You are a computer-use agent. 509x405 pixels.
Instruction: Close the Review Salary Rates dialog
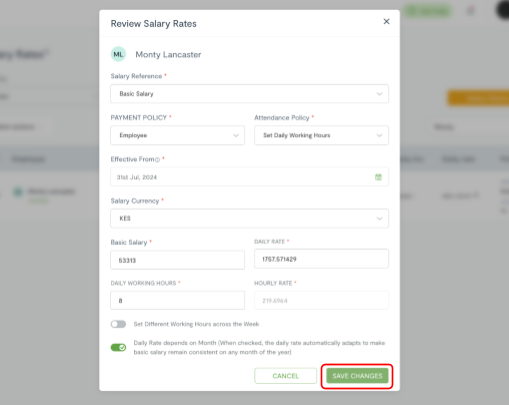pos(386,21)
